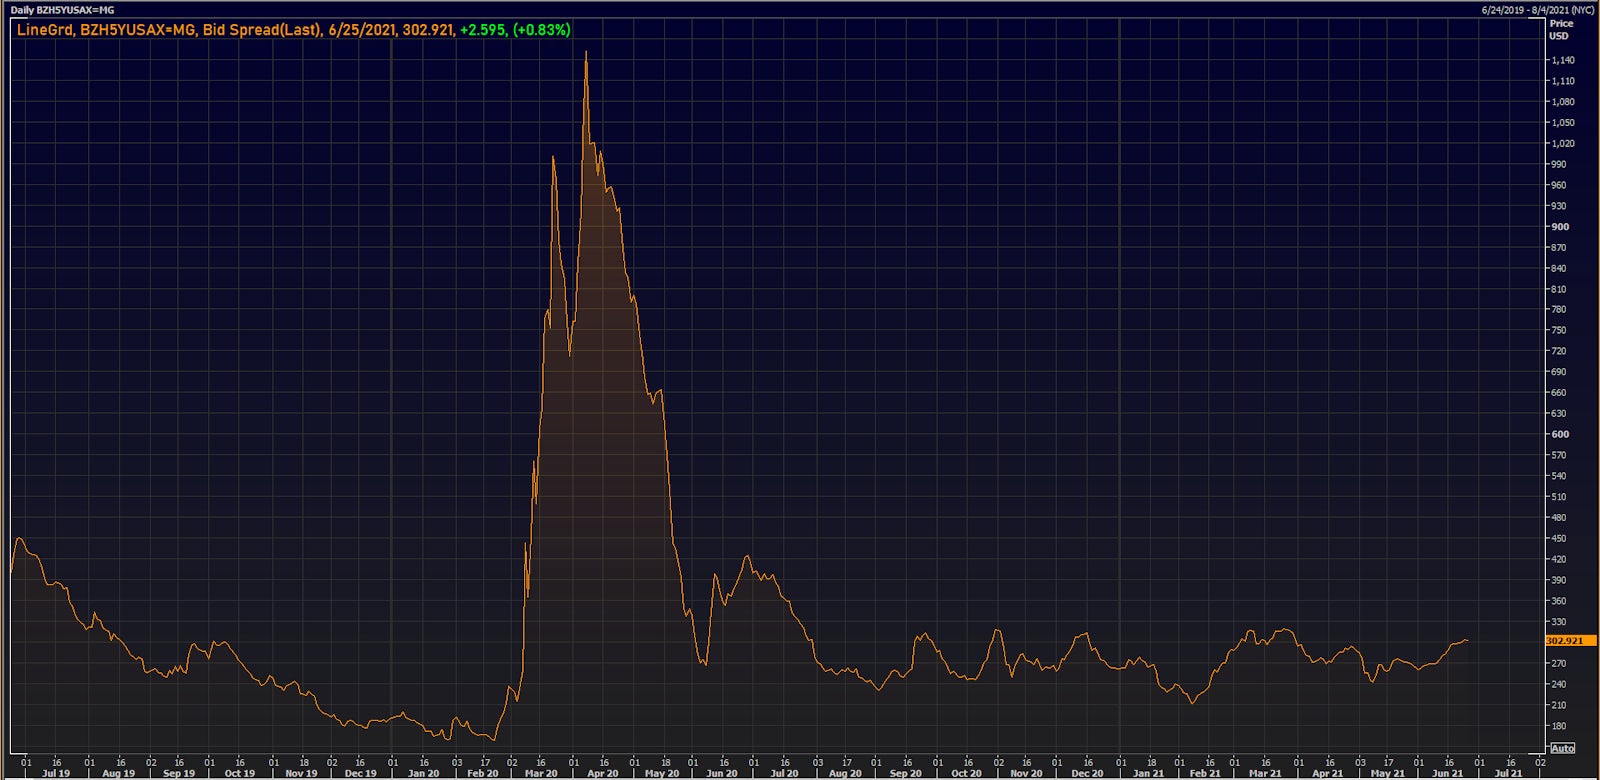This screenshot has height=780, width=1600.
Task: Click the Sep 19 month label
Action: click(179, 773)
